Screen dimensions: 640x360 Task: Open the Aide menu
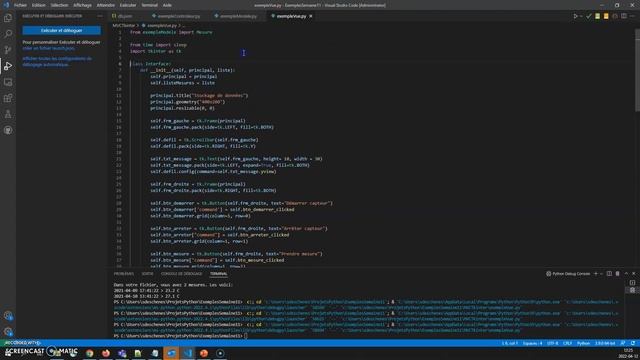pyautogui.click(x=167, y=5)
